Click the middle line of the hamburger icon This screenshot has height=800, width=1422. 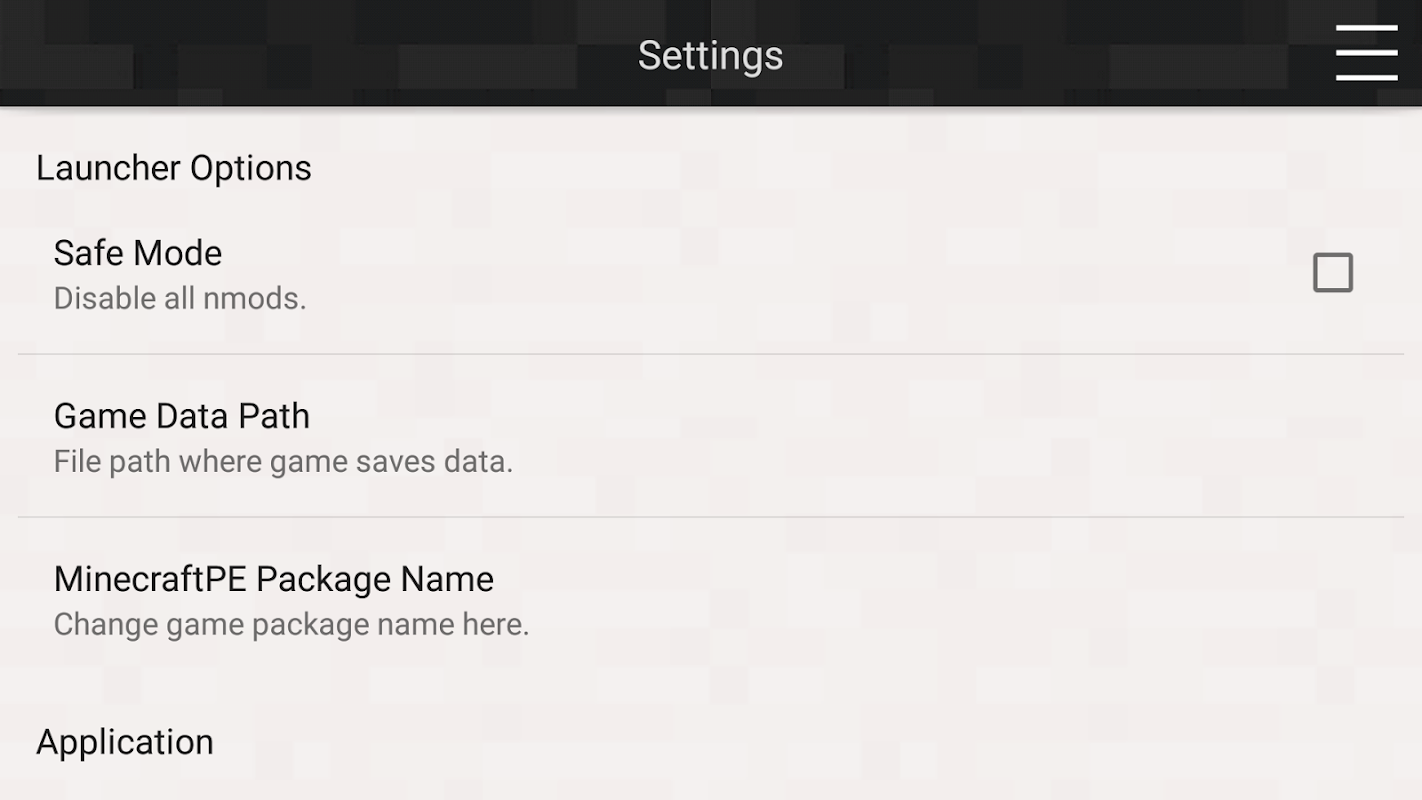coord(1366,53)
